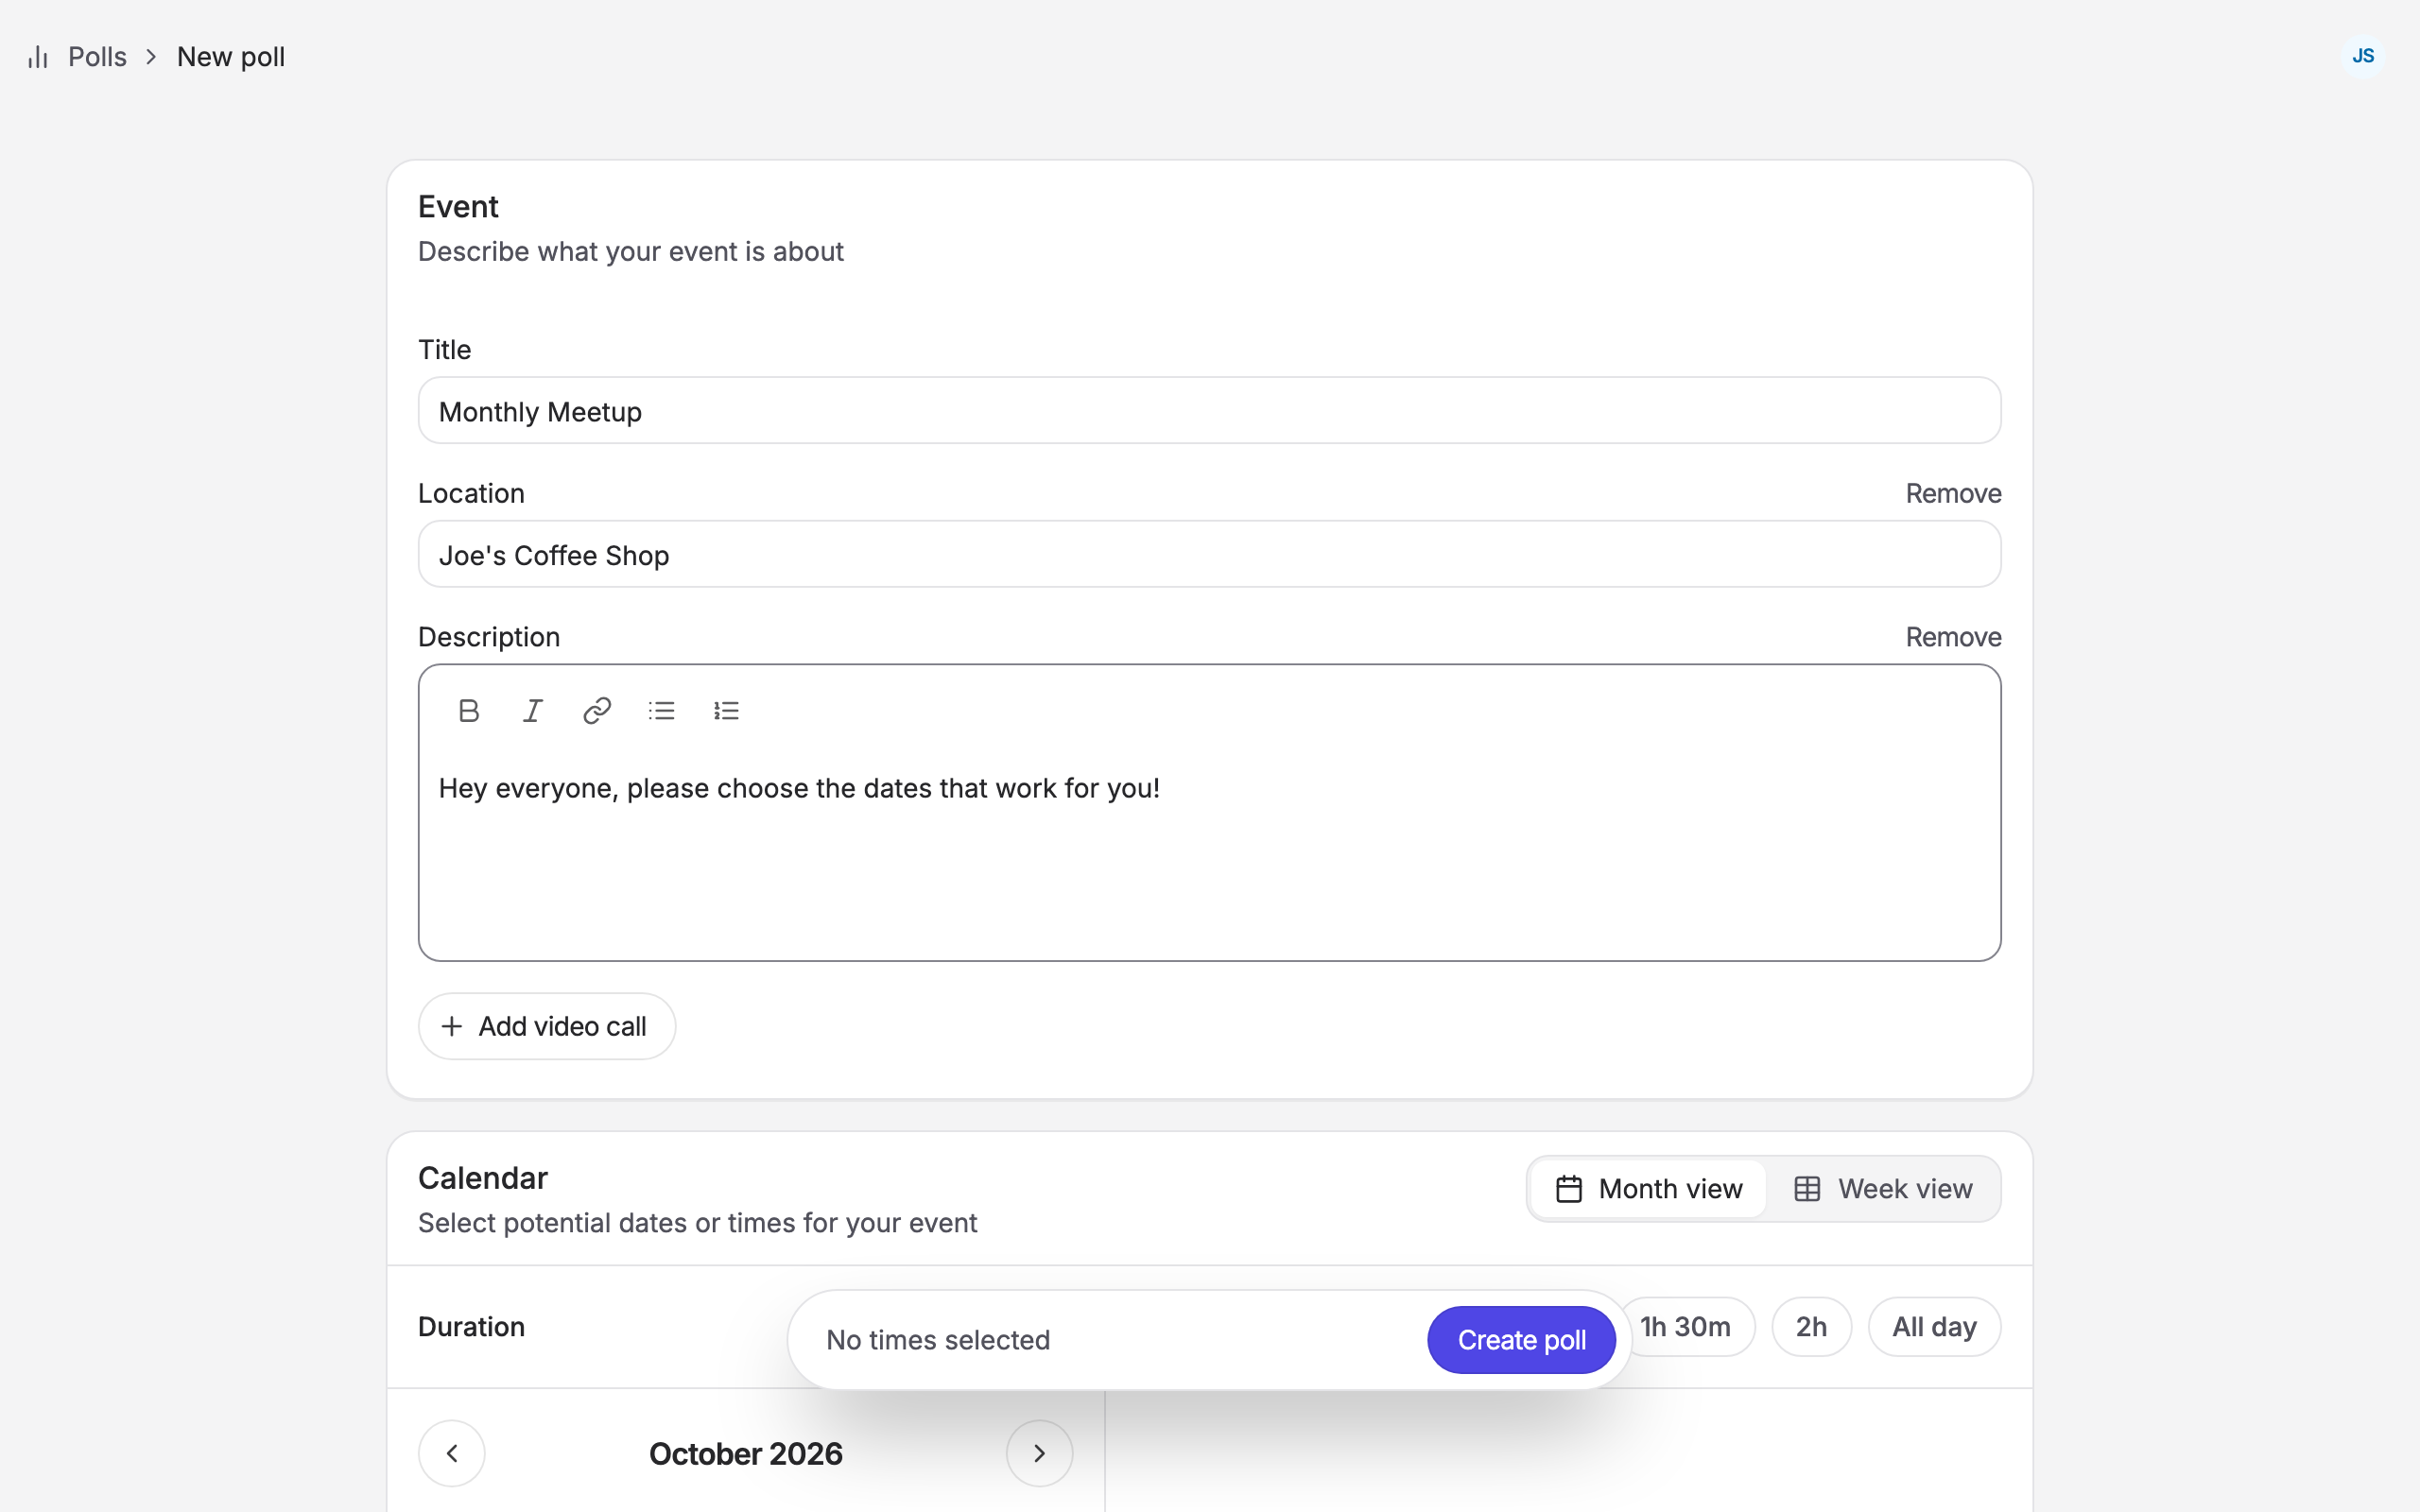Click the Title input with Monthly Meetup
The image size is (2420, 1512).
[x=1210, y=411]
